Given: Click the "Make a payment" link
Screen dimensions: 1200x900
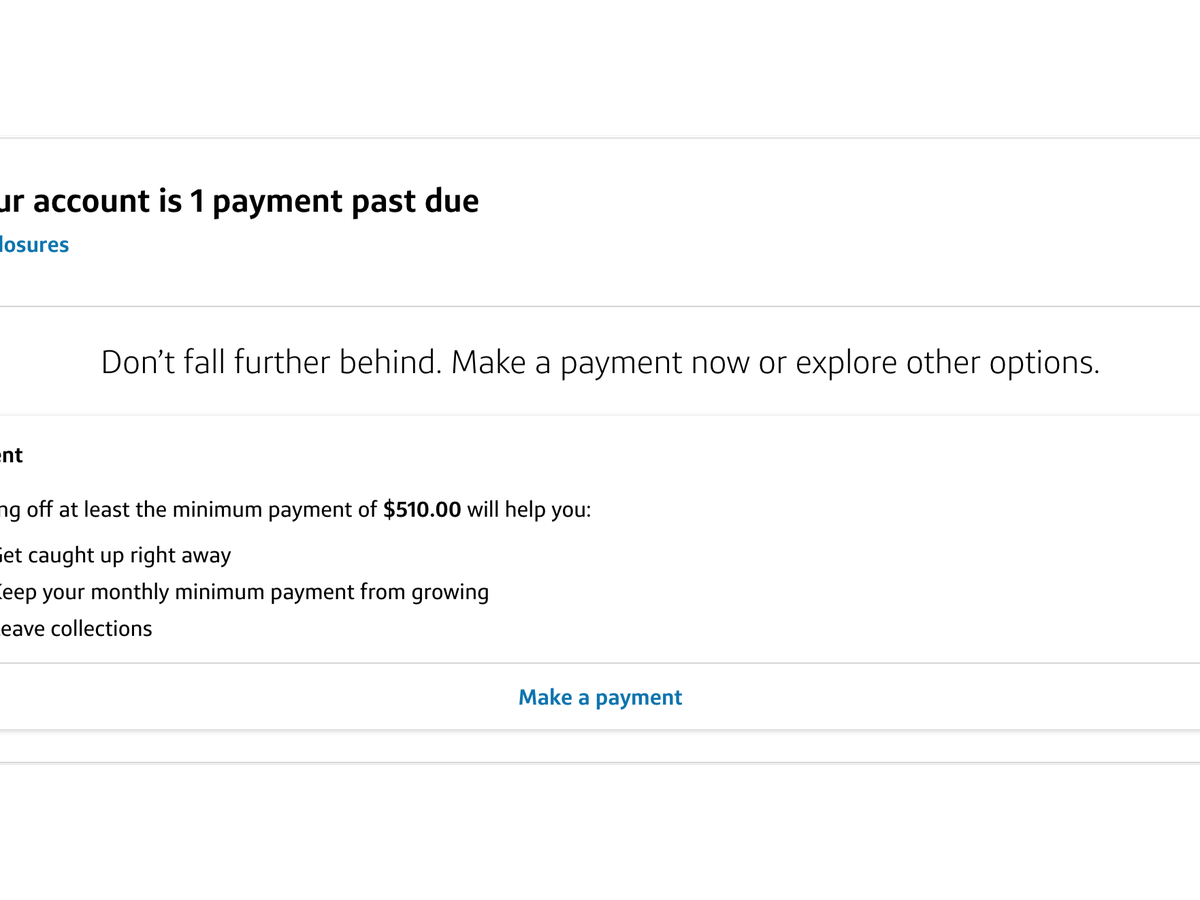Looking at the screenshot, I should click(600, 697).
